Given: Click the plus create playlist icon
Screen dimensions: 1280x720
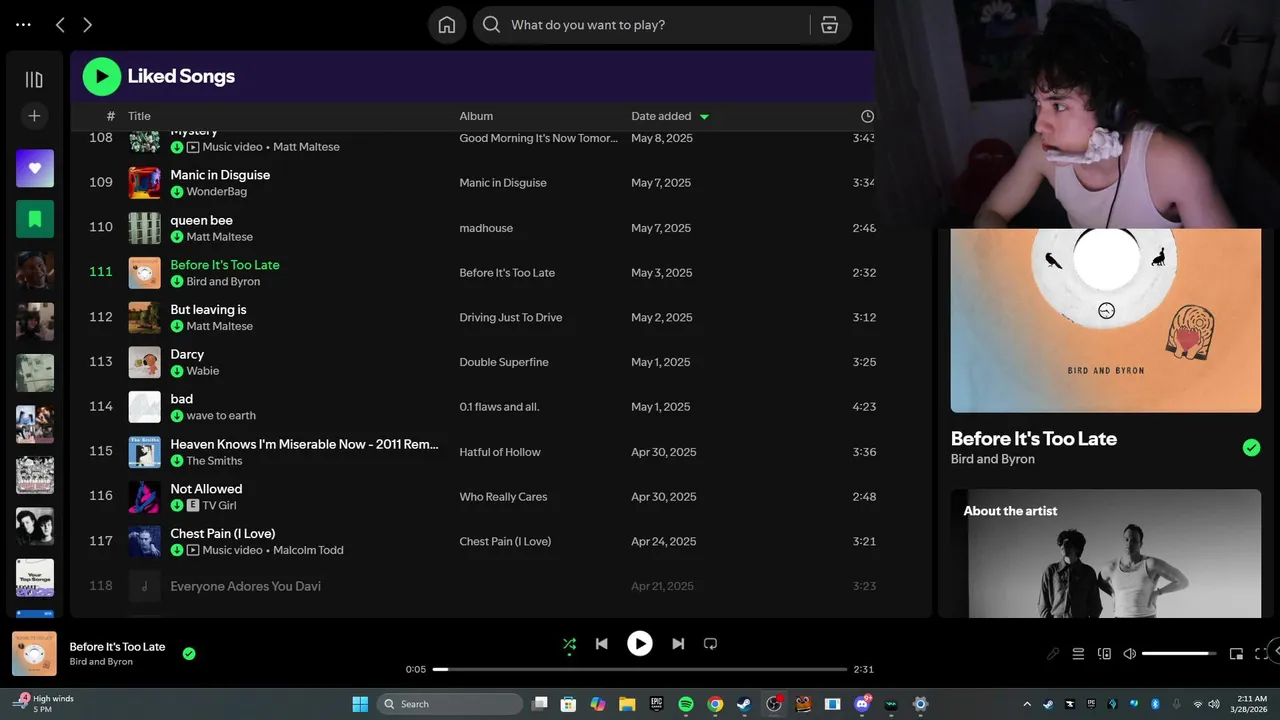Looking at the screenshot, I should click(x=34, y=116).
